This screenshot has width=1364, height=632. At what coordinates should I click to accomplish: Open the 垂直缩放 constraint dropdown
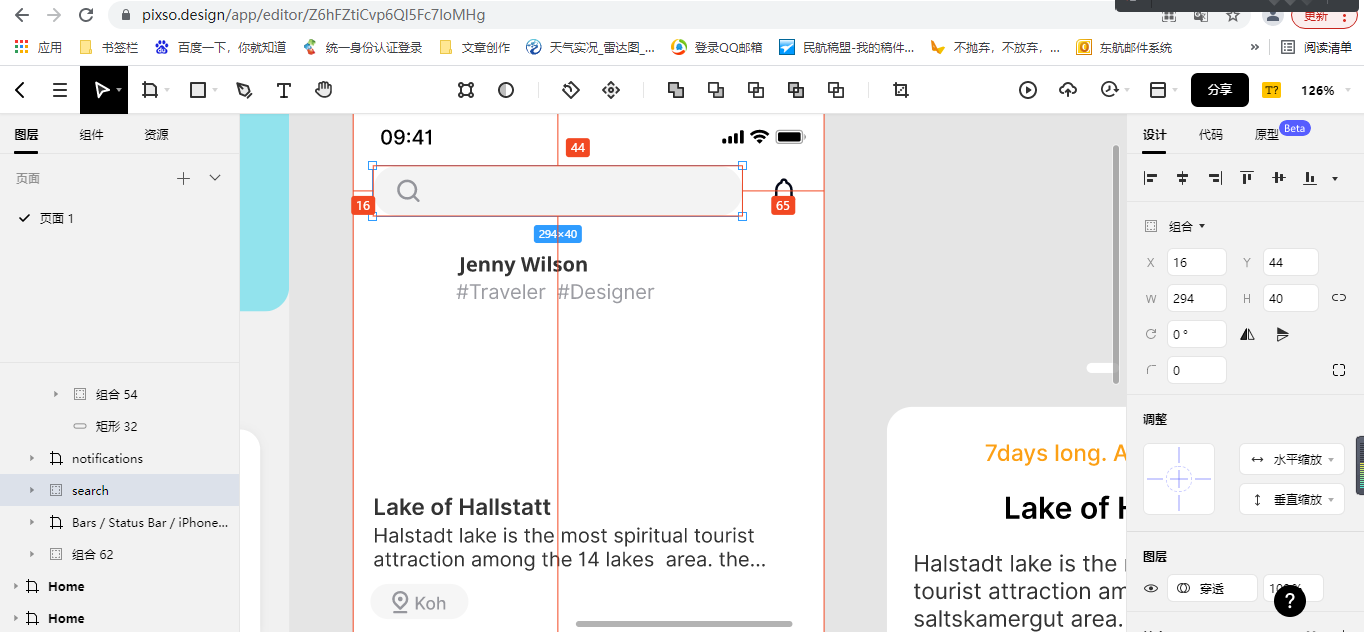1291,499
